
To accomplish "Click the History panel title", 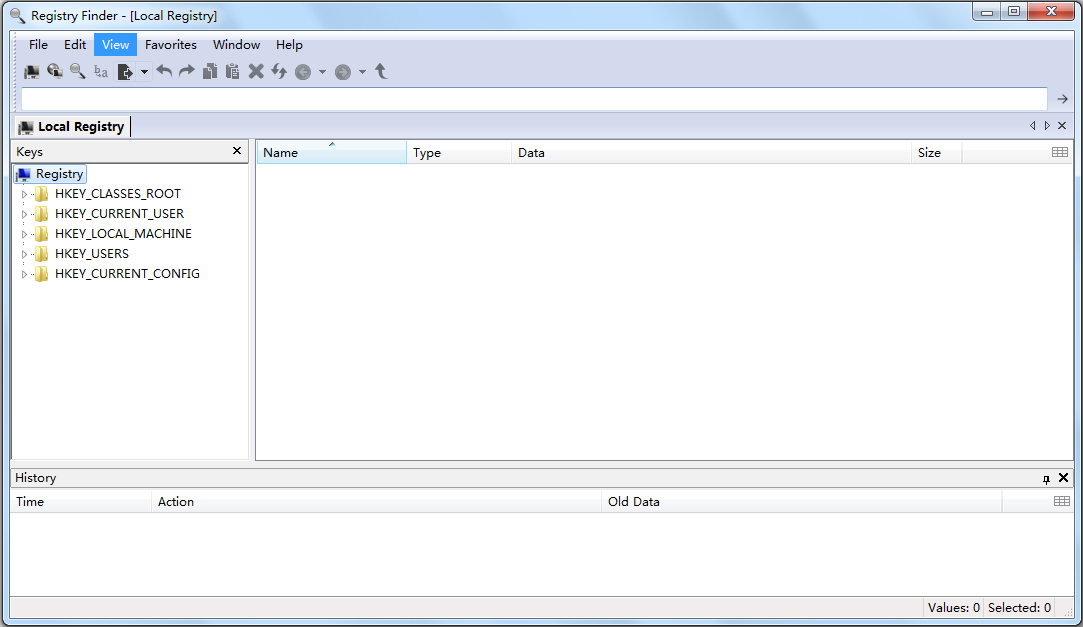I will pyautogui.click(x=35, y=478).
